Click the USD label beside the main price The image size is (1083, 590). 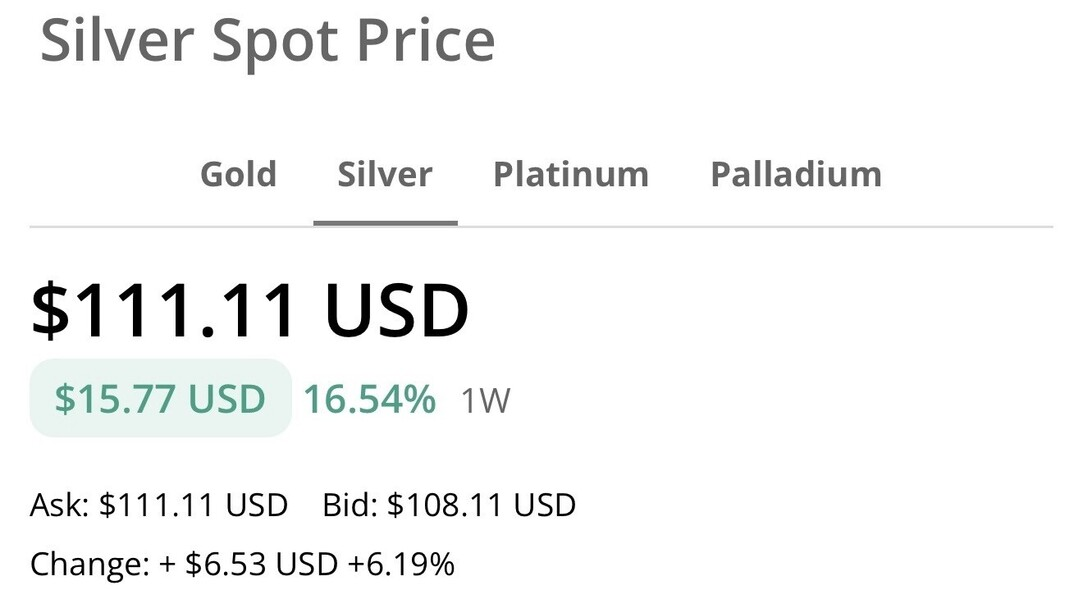tap(397, 309)
